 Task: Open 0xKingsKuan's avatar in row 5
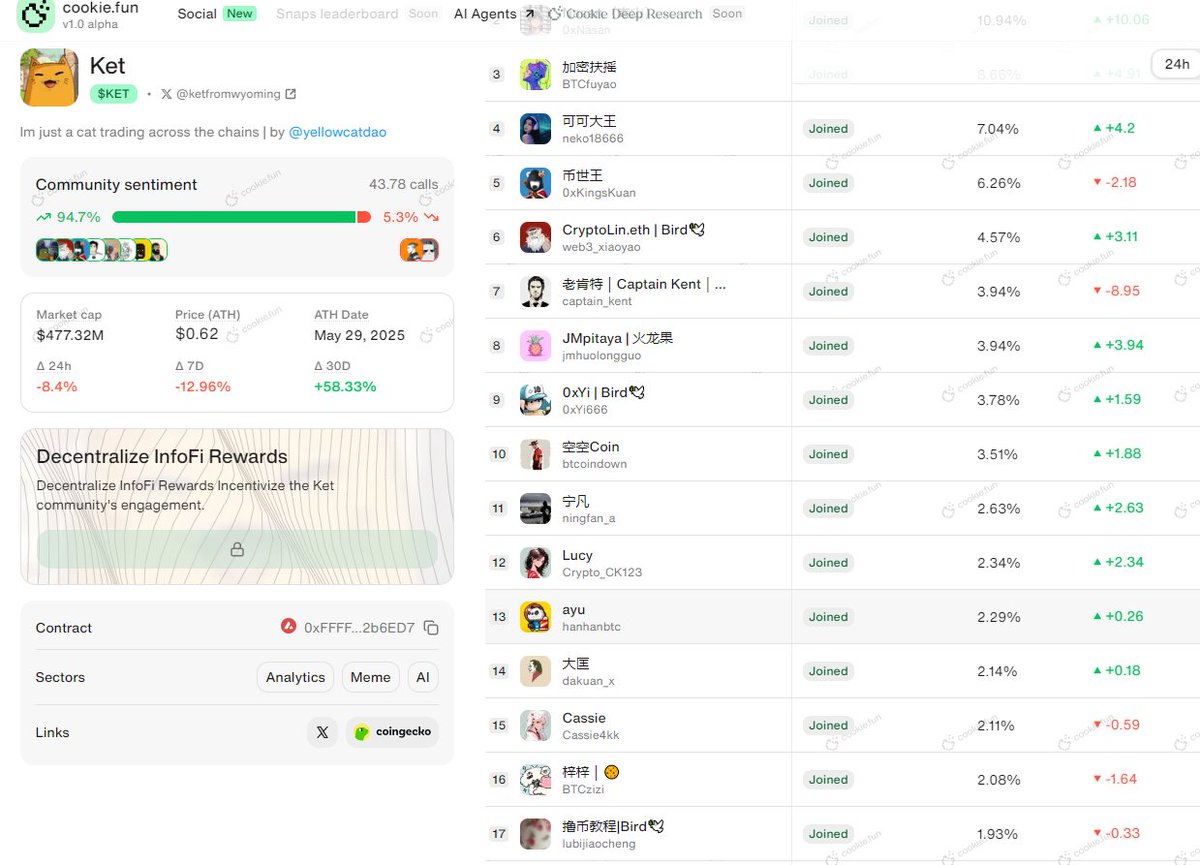click(x=536, y=183)
